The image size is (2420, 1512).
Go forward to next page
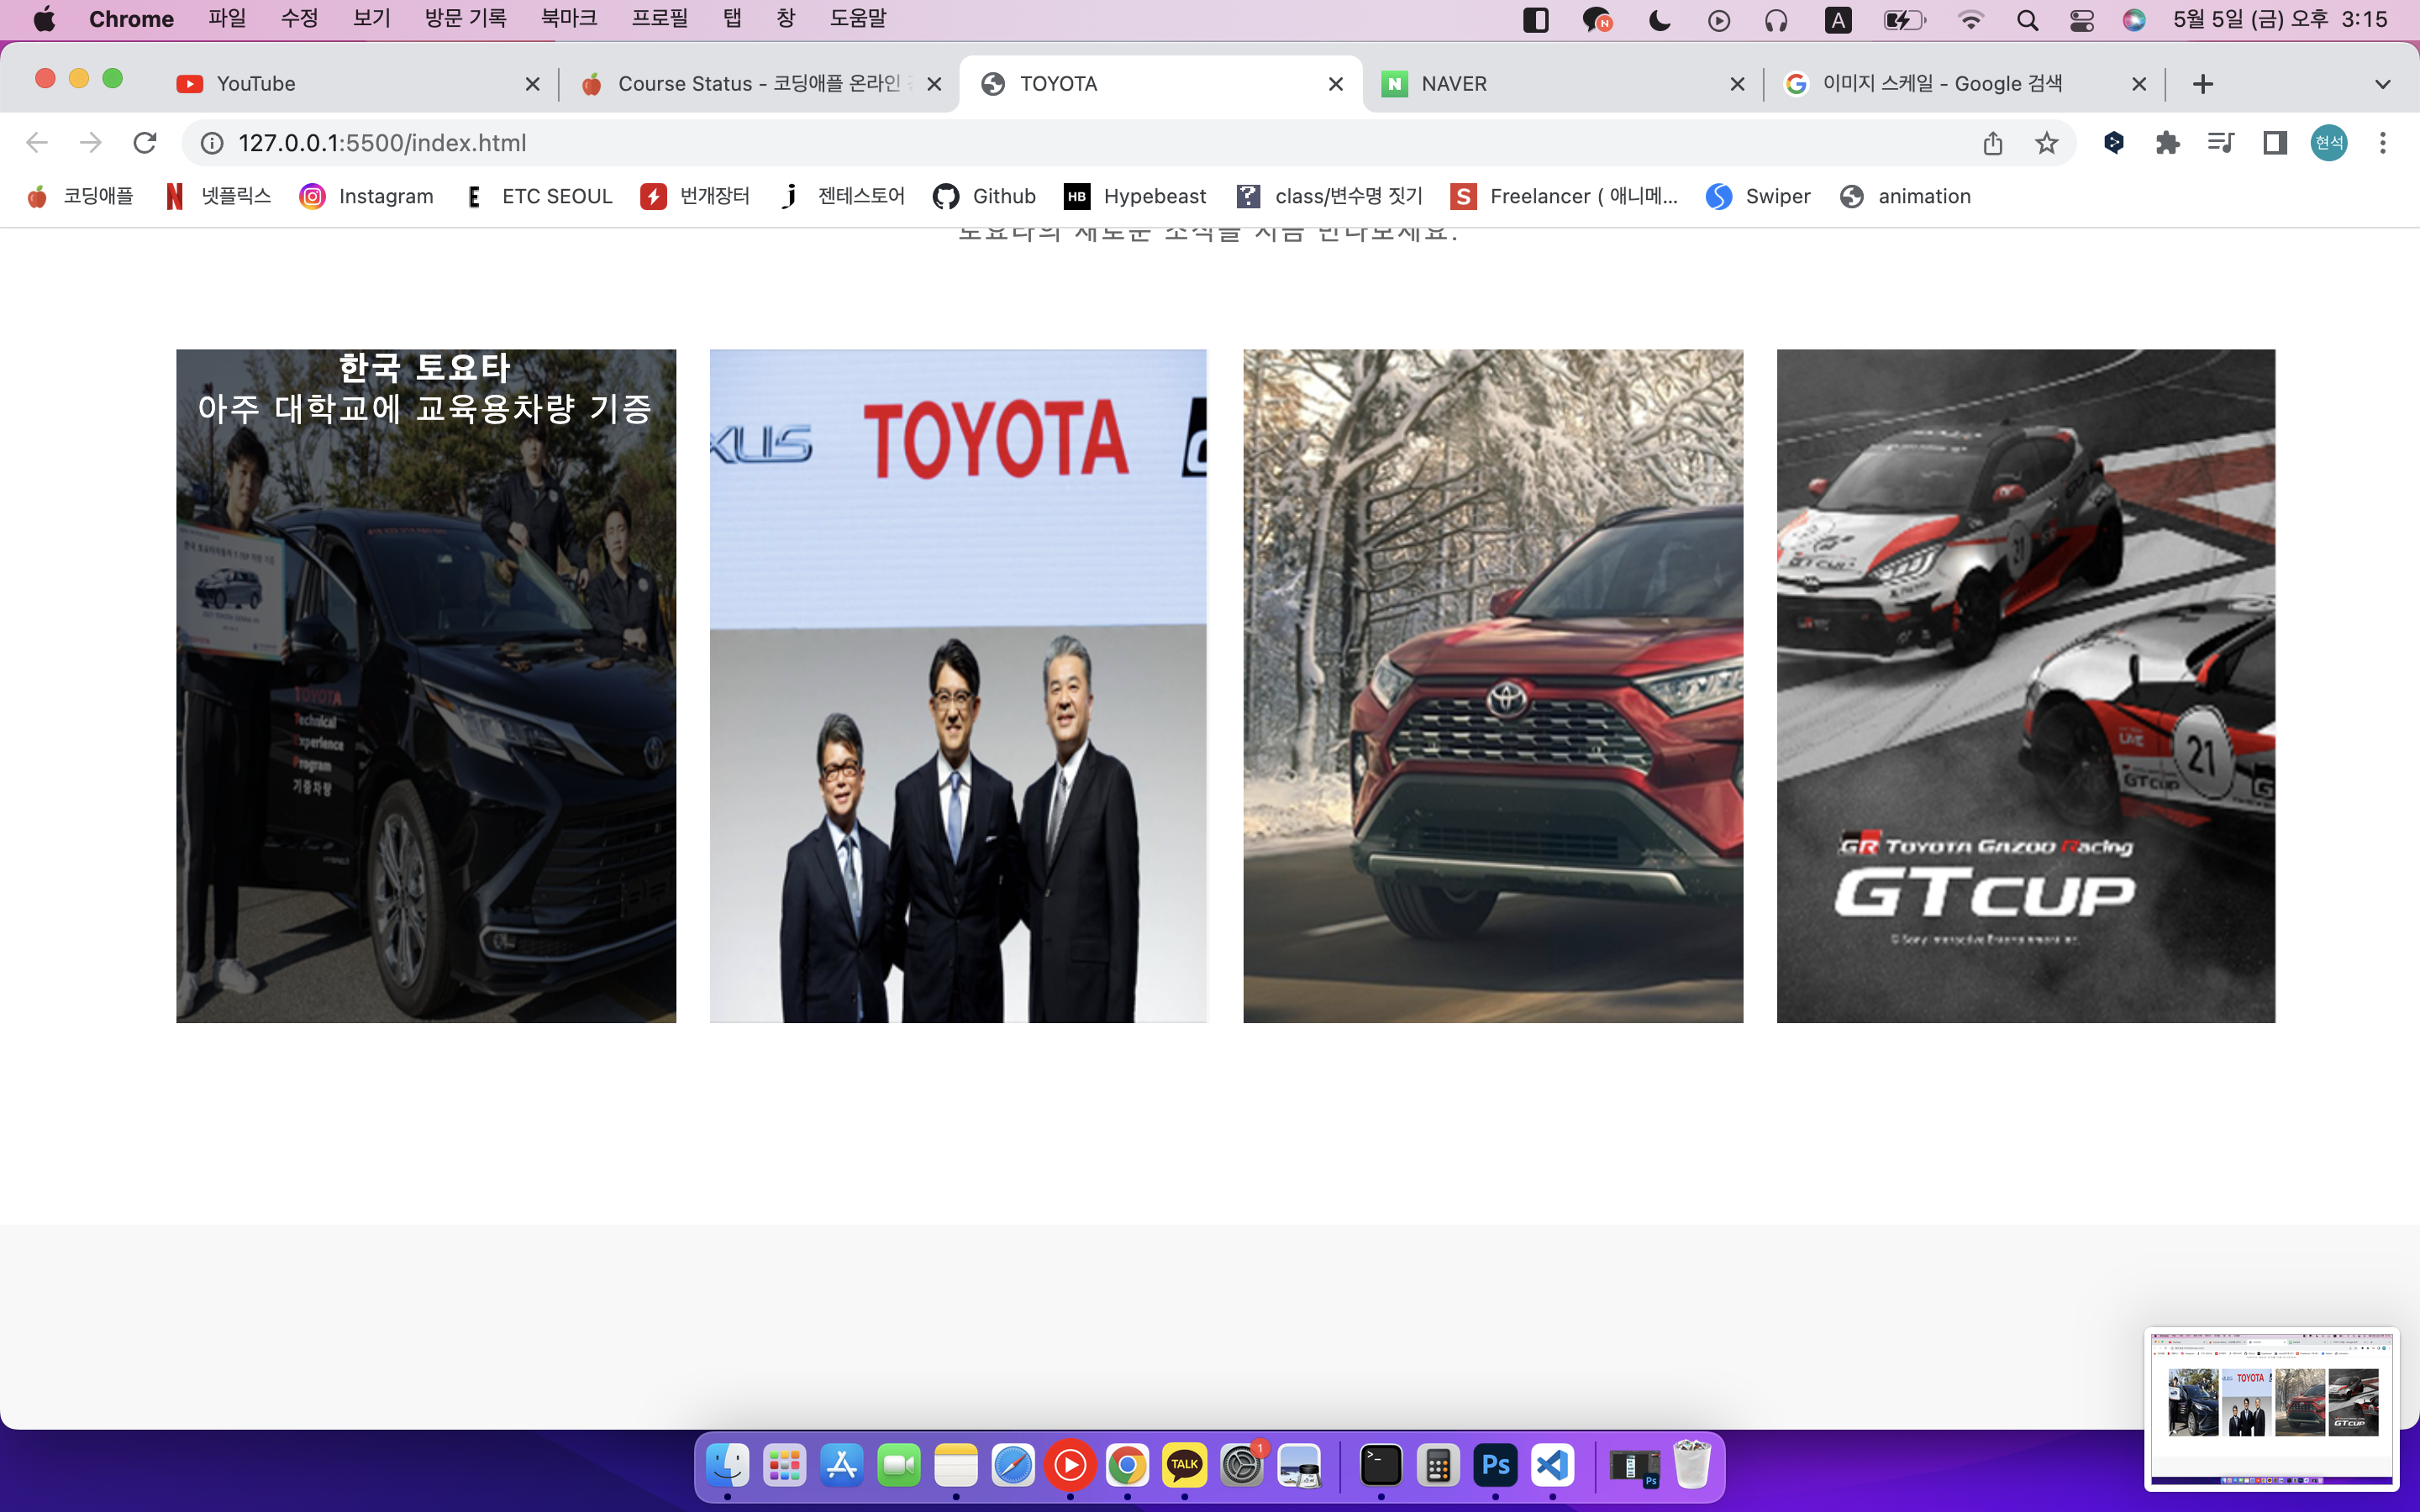click(x=91, y=143)
